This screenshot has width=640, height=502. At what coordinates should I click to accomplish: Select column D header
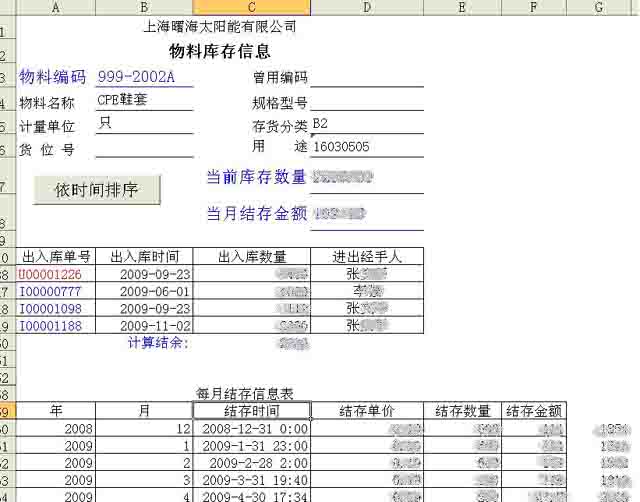click(x=367, y=8)
